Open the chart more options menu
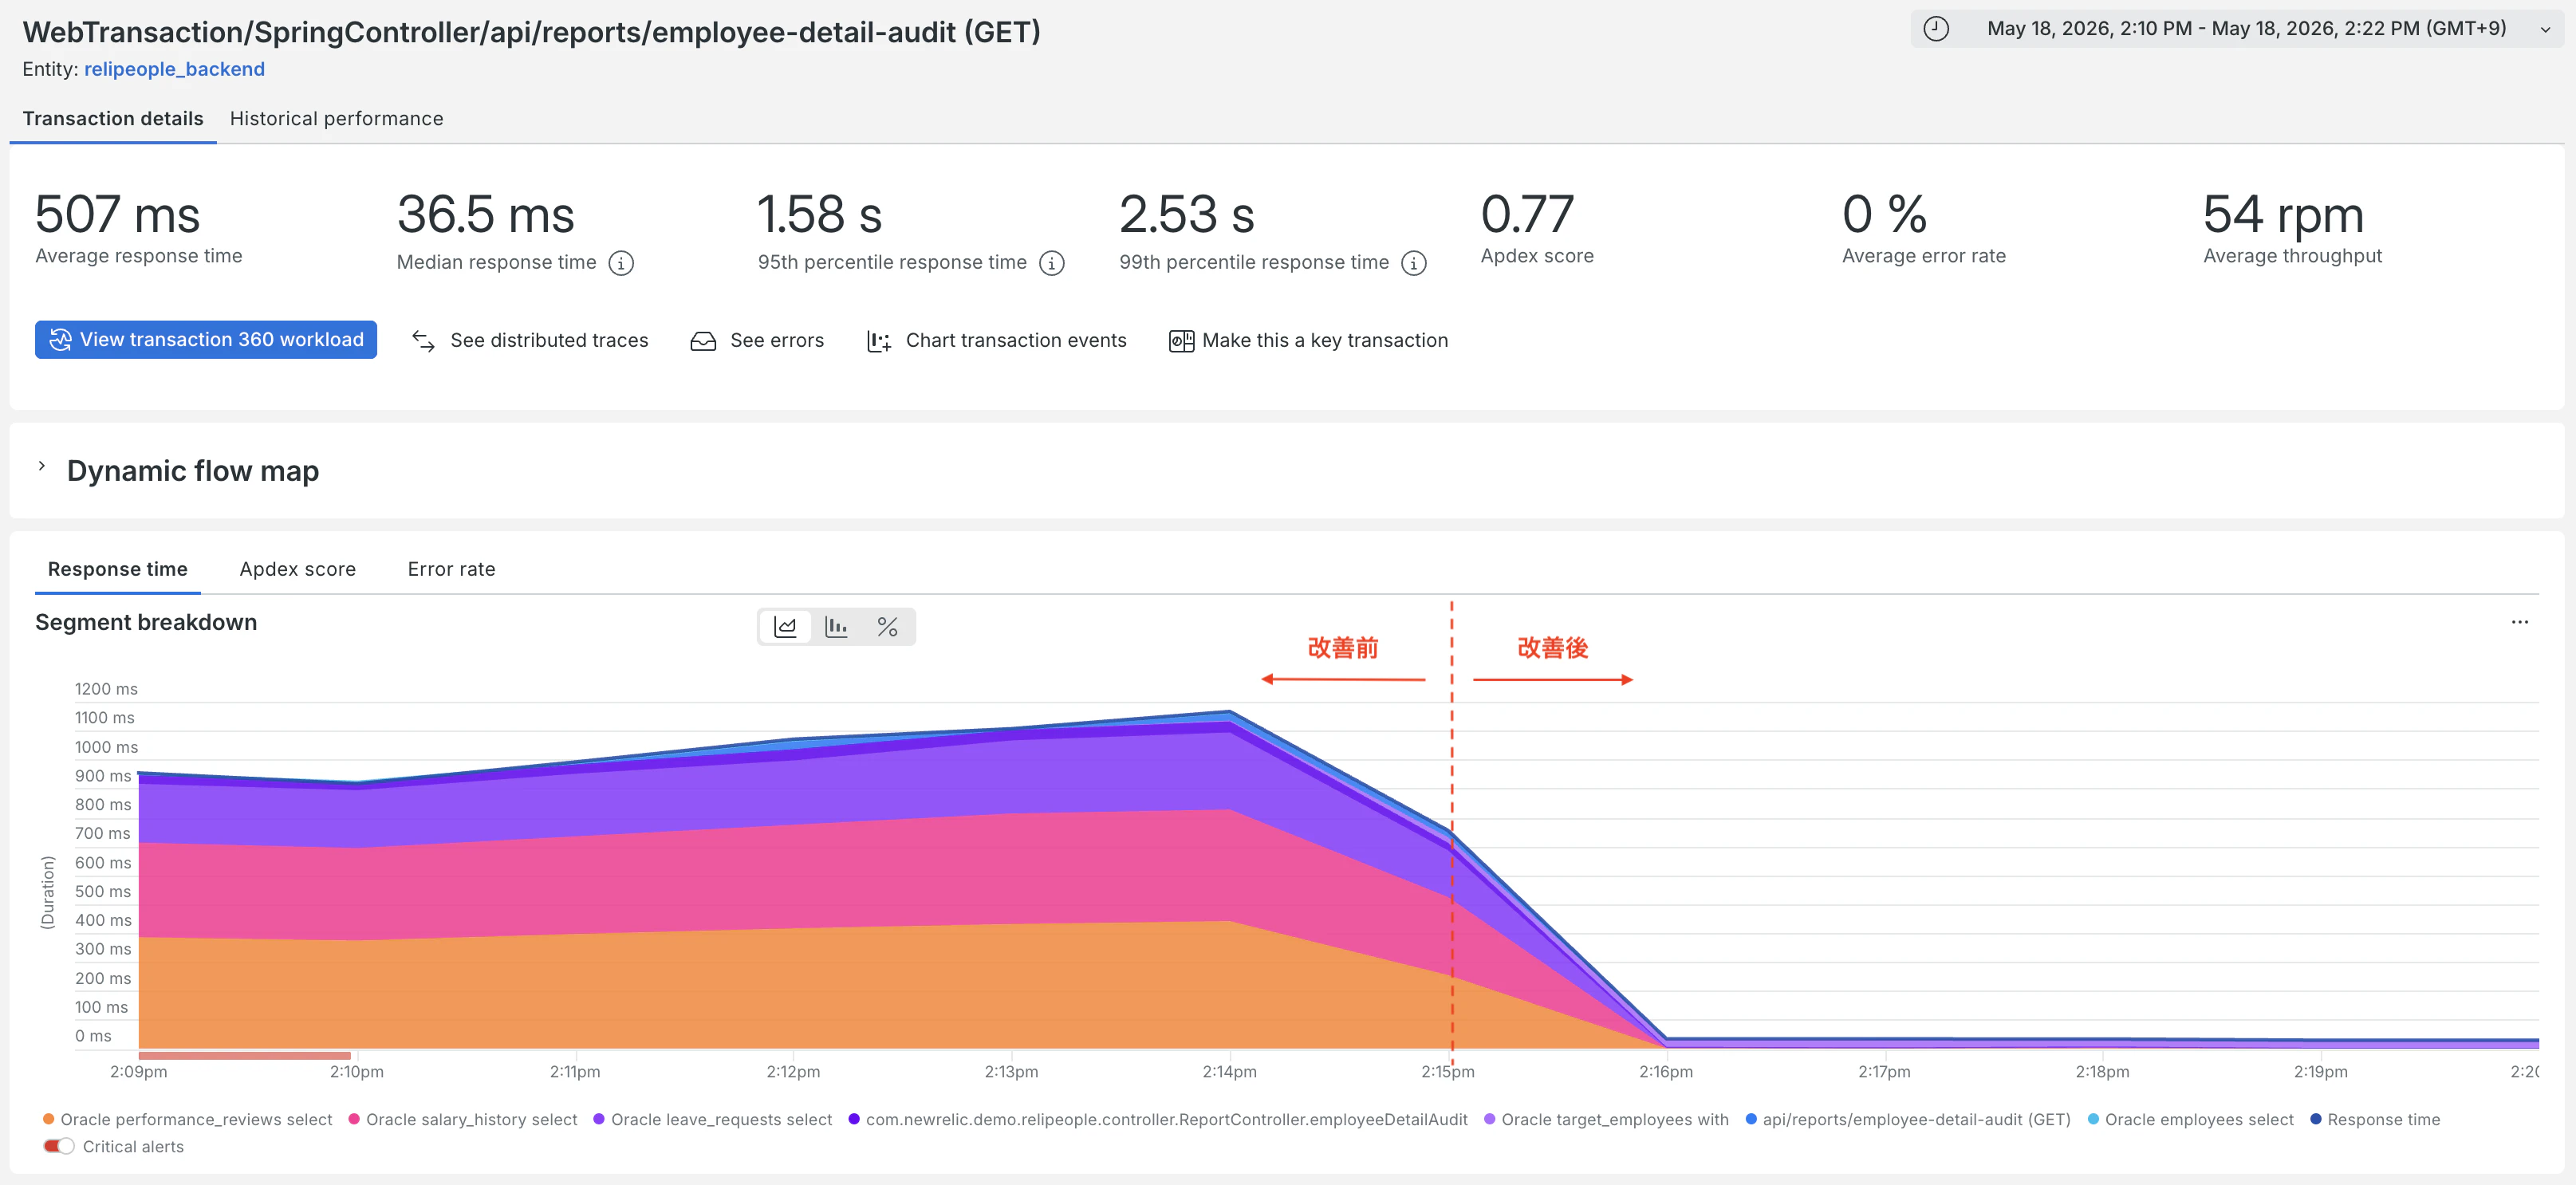 point(2519,622)
